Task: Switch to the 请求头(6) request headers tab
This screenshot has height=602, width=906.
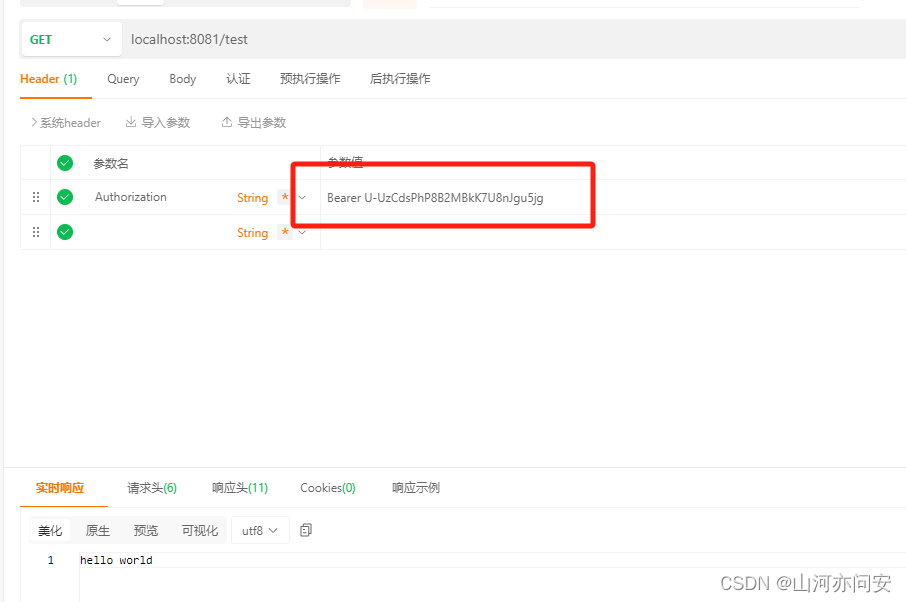Action: pos(152,488)
